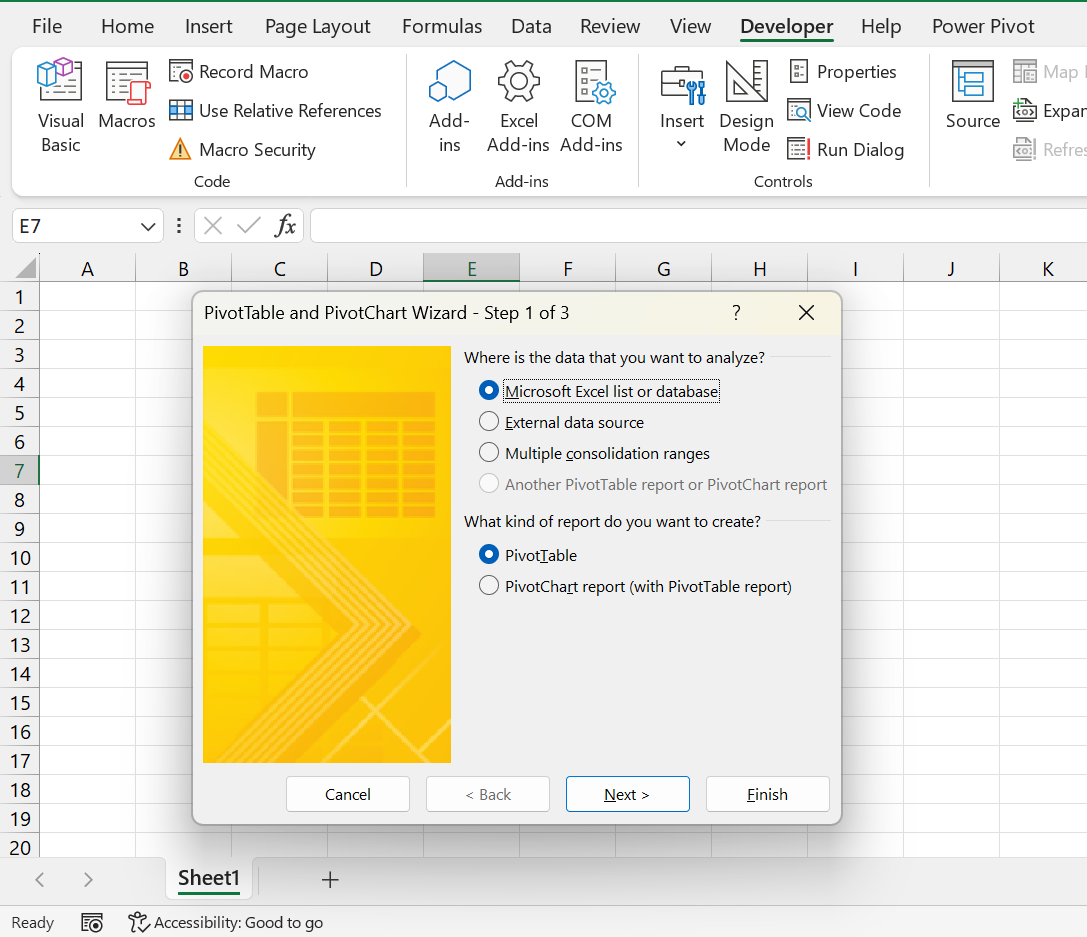Open the Excel Add-ins dialog
Viewport: 1087px width, 937px height.
(518, 105)
